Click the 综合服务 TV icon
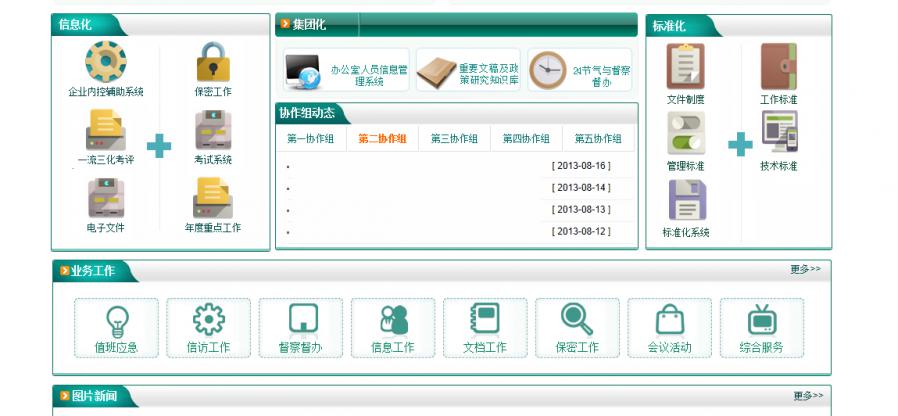 coord(761,320)
